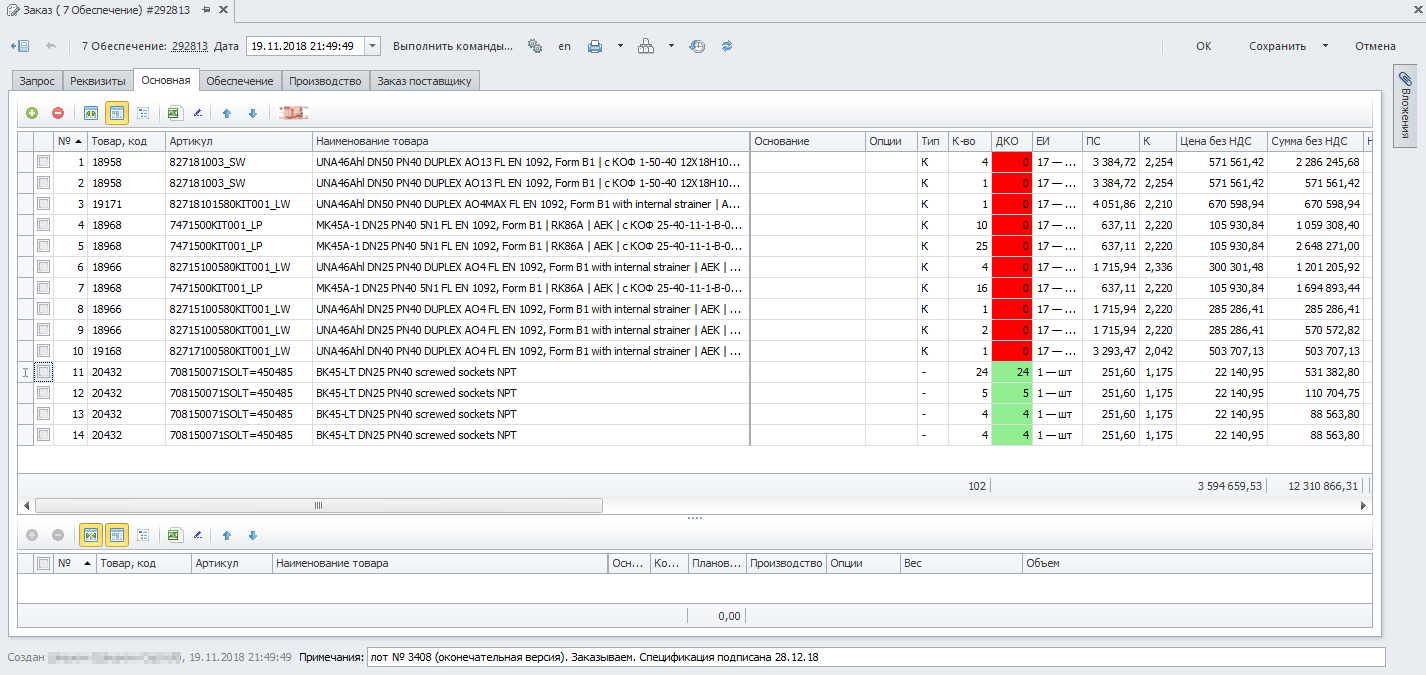Click the blue refresh arrows icon
This screenshot has width=1426, height=675.
click(x=727, y=46)
